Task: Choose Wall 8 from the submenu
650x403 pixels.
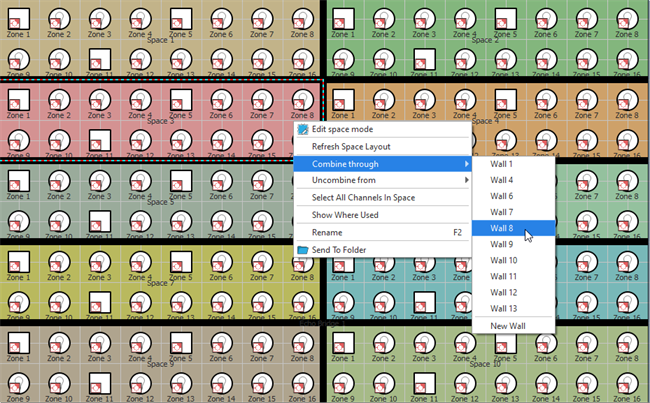Action: click(502, 228)
